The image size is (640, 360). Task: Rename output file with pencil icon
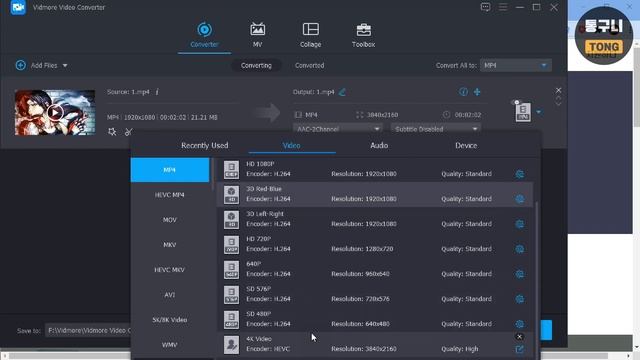tap(342, 92)
